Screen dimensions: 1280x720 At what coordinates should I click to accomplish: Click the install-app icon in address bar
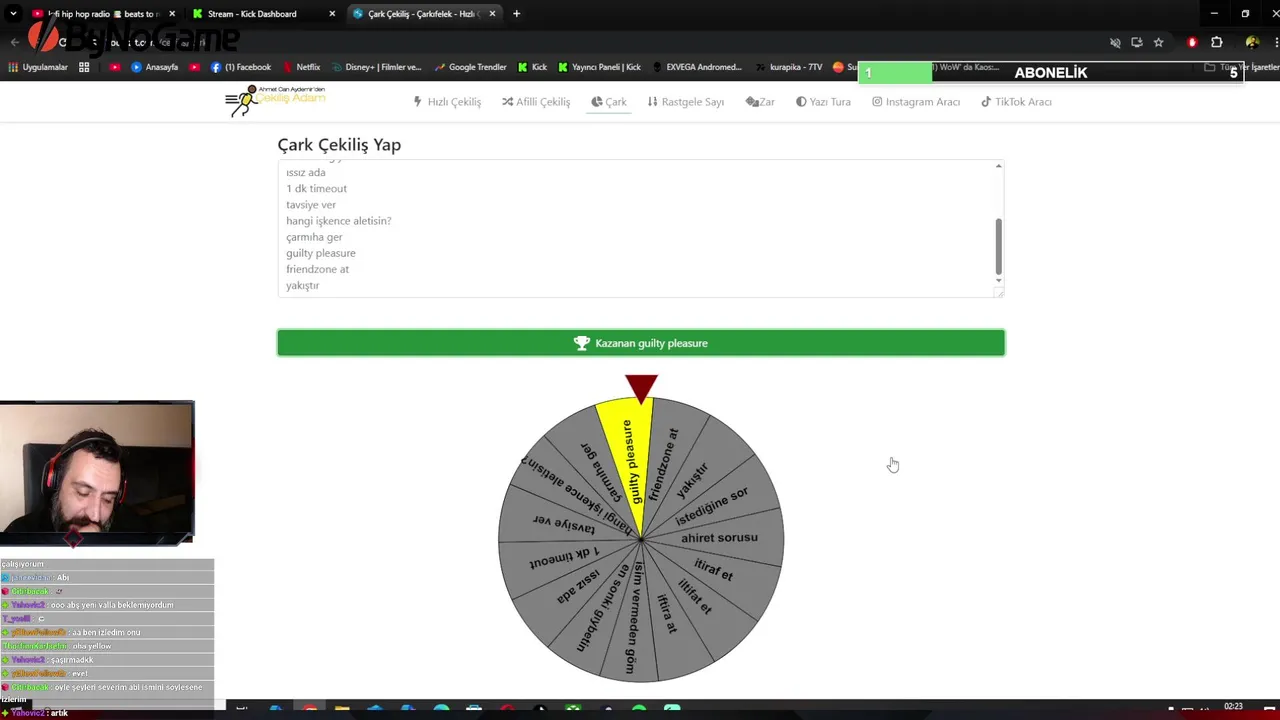coord(1137,42)
